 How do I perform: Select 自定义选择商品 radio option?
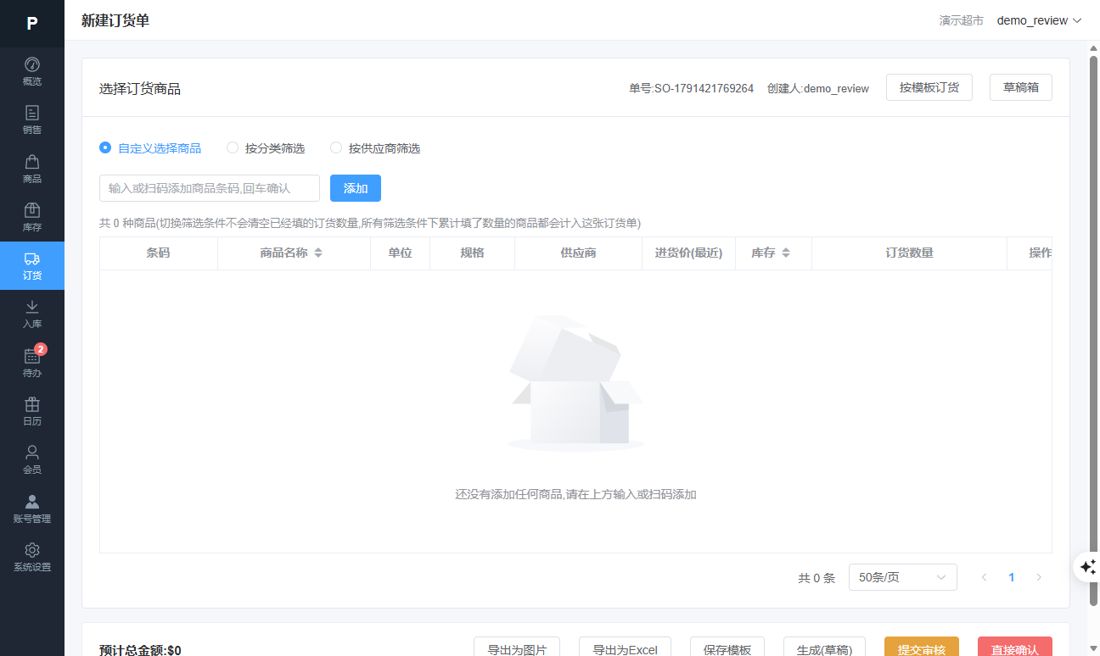[x=150, y=148]
